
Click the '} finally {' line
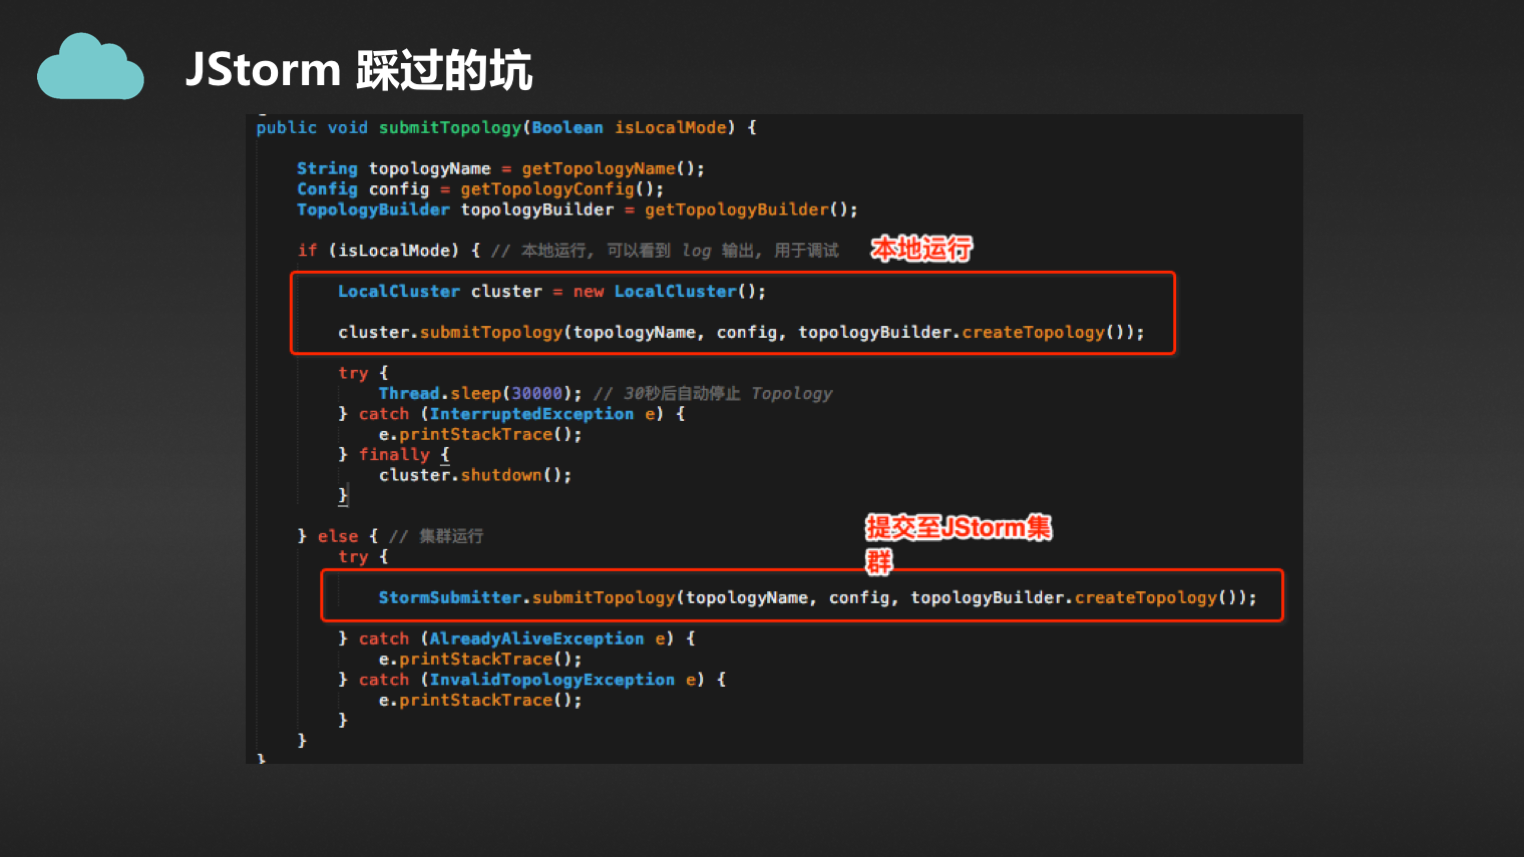coord(394,455)
